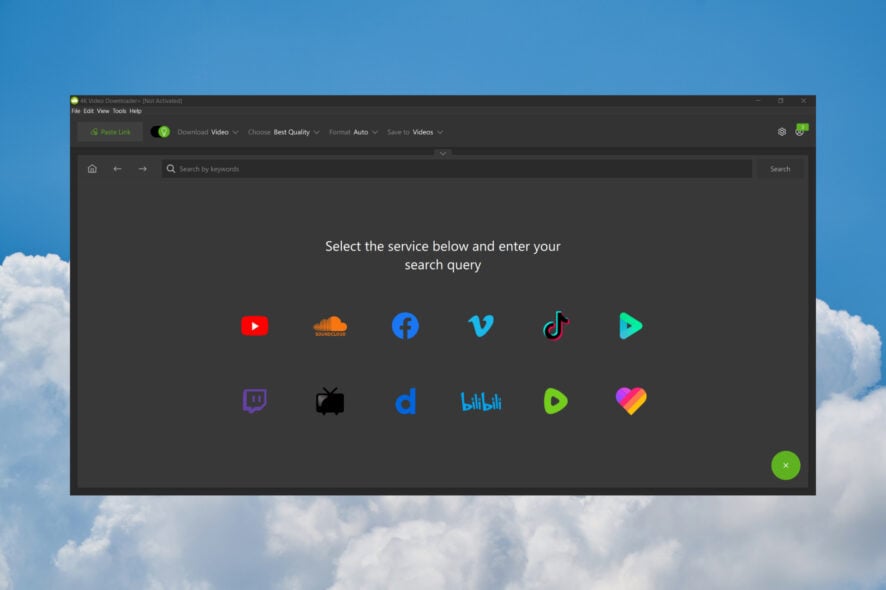Viewport: 886px width, 590px height.
Task: Open the Download Video dropdown
Action: click(x=208, y=132)
